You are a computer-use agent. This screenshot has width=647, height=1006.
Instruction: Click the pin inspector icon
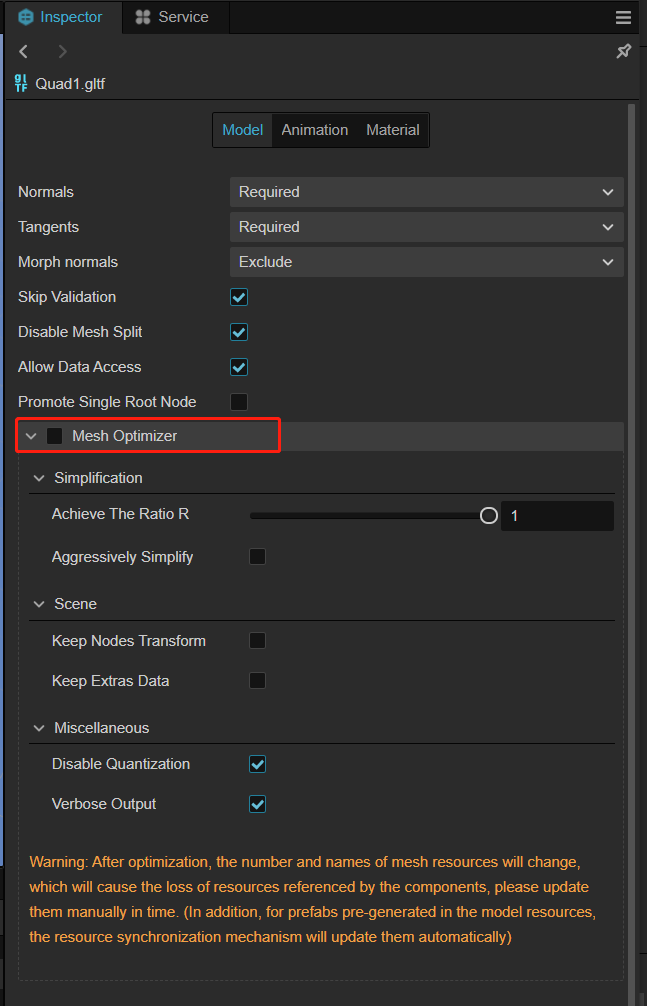click(623, 51)
